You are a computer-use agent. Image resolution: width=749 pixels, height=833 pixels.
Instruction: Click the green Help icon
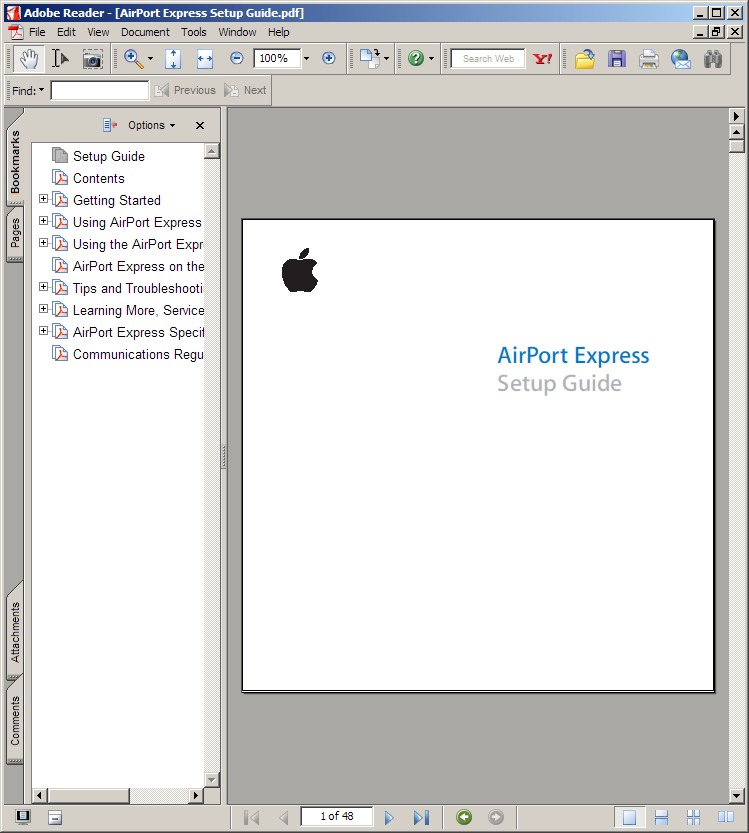[416, 58]
